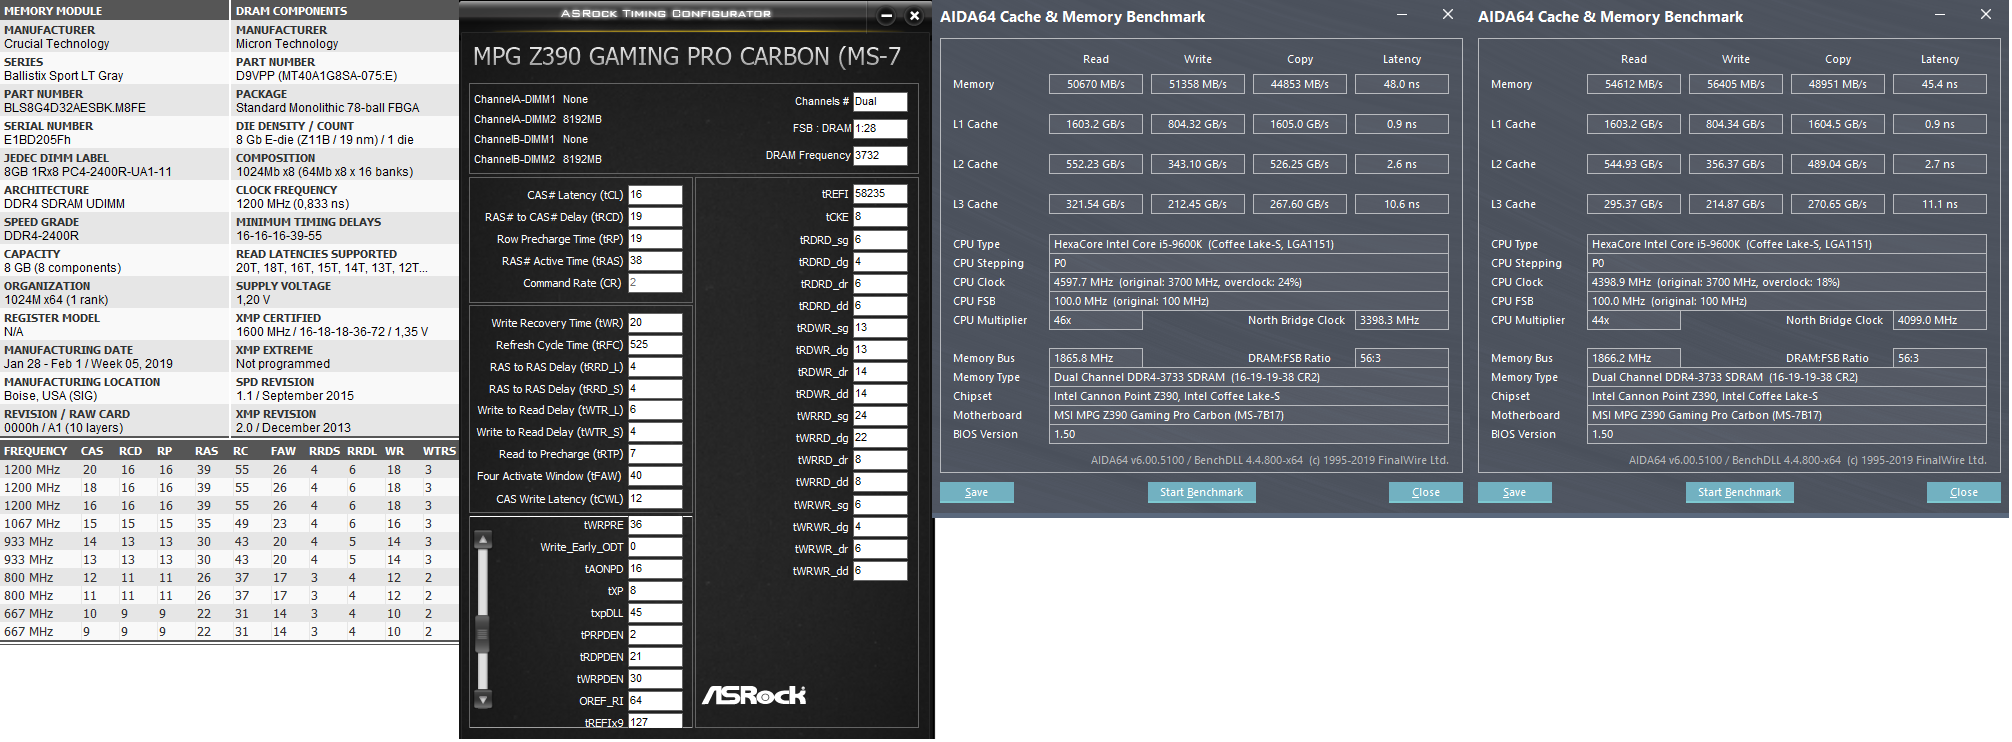Click the DRAM Frequency field showing 3732

(x=880, y=155)
